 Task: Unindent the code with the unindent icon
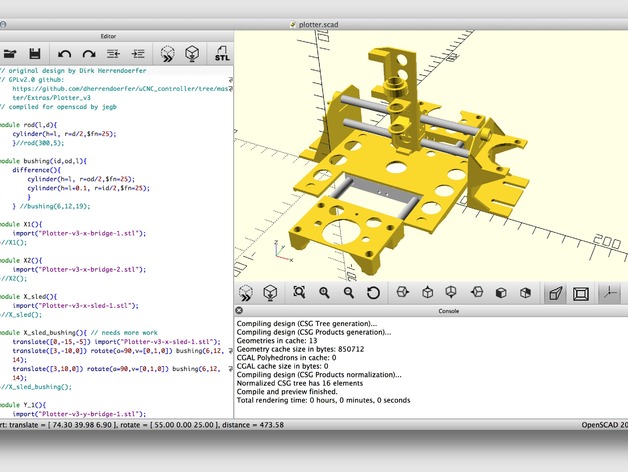113,53
